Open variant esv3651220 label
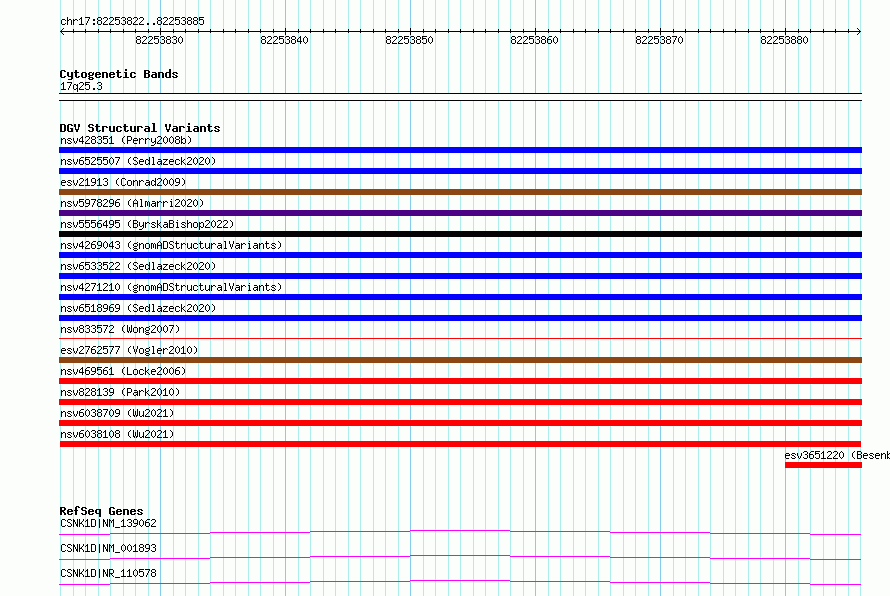The height and width of the screenshot is (596, 890). pyautogui.click(x=837, y=455)
